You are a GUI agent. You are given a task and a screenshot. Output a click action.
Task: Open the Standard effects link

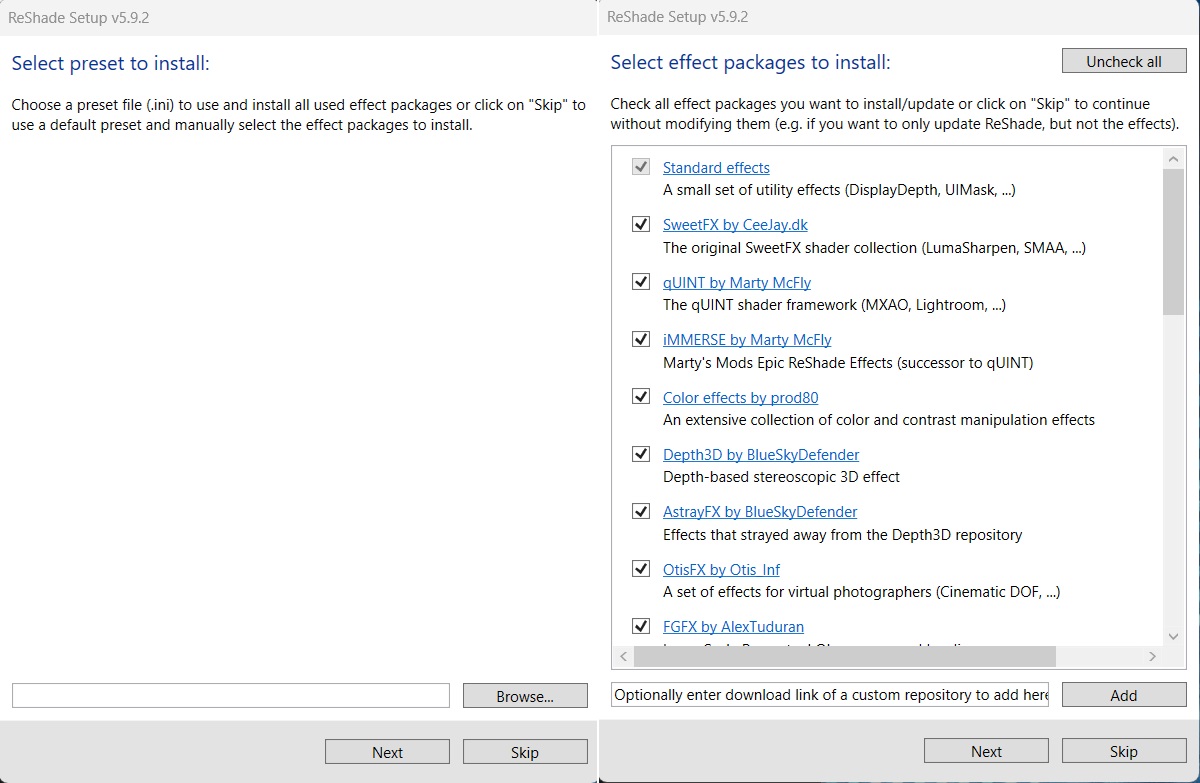(x=716, y=168)
